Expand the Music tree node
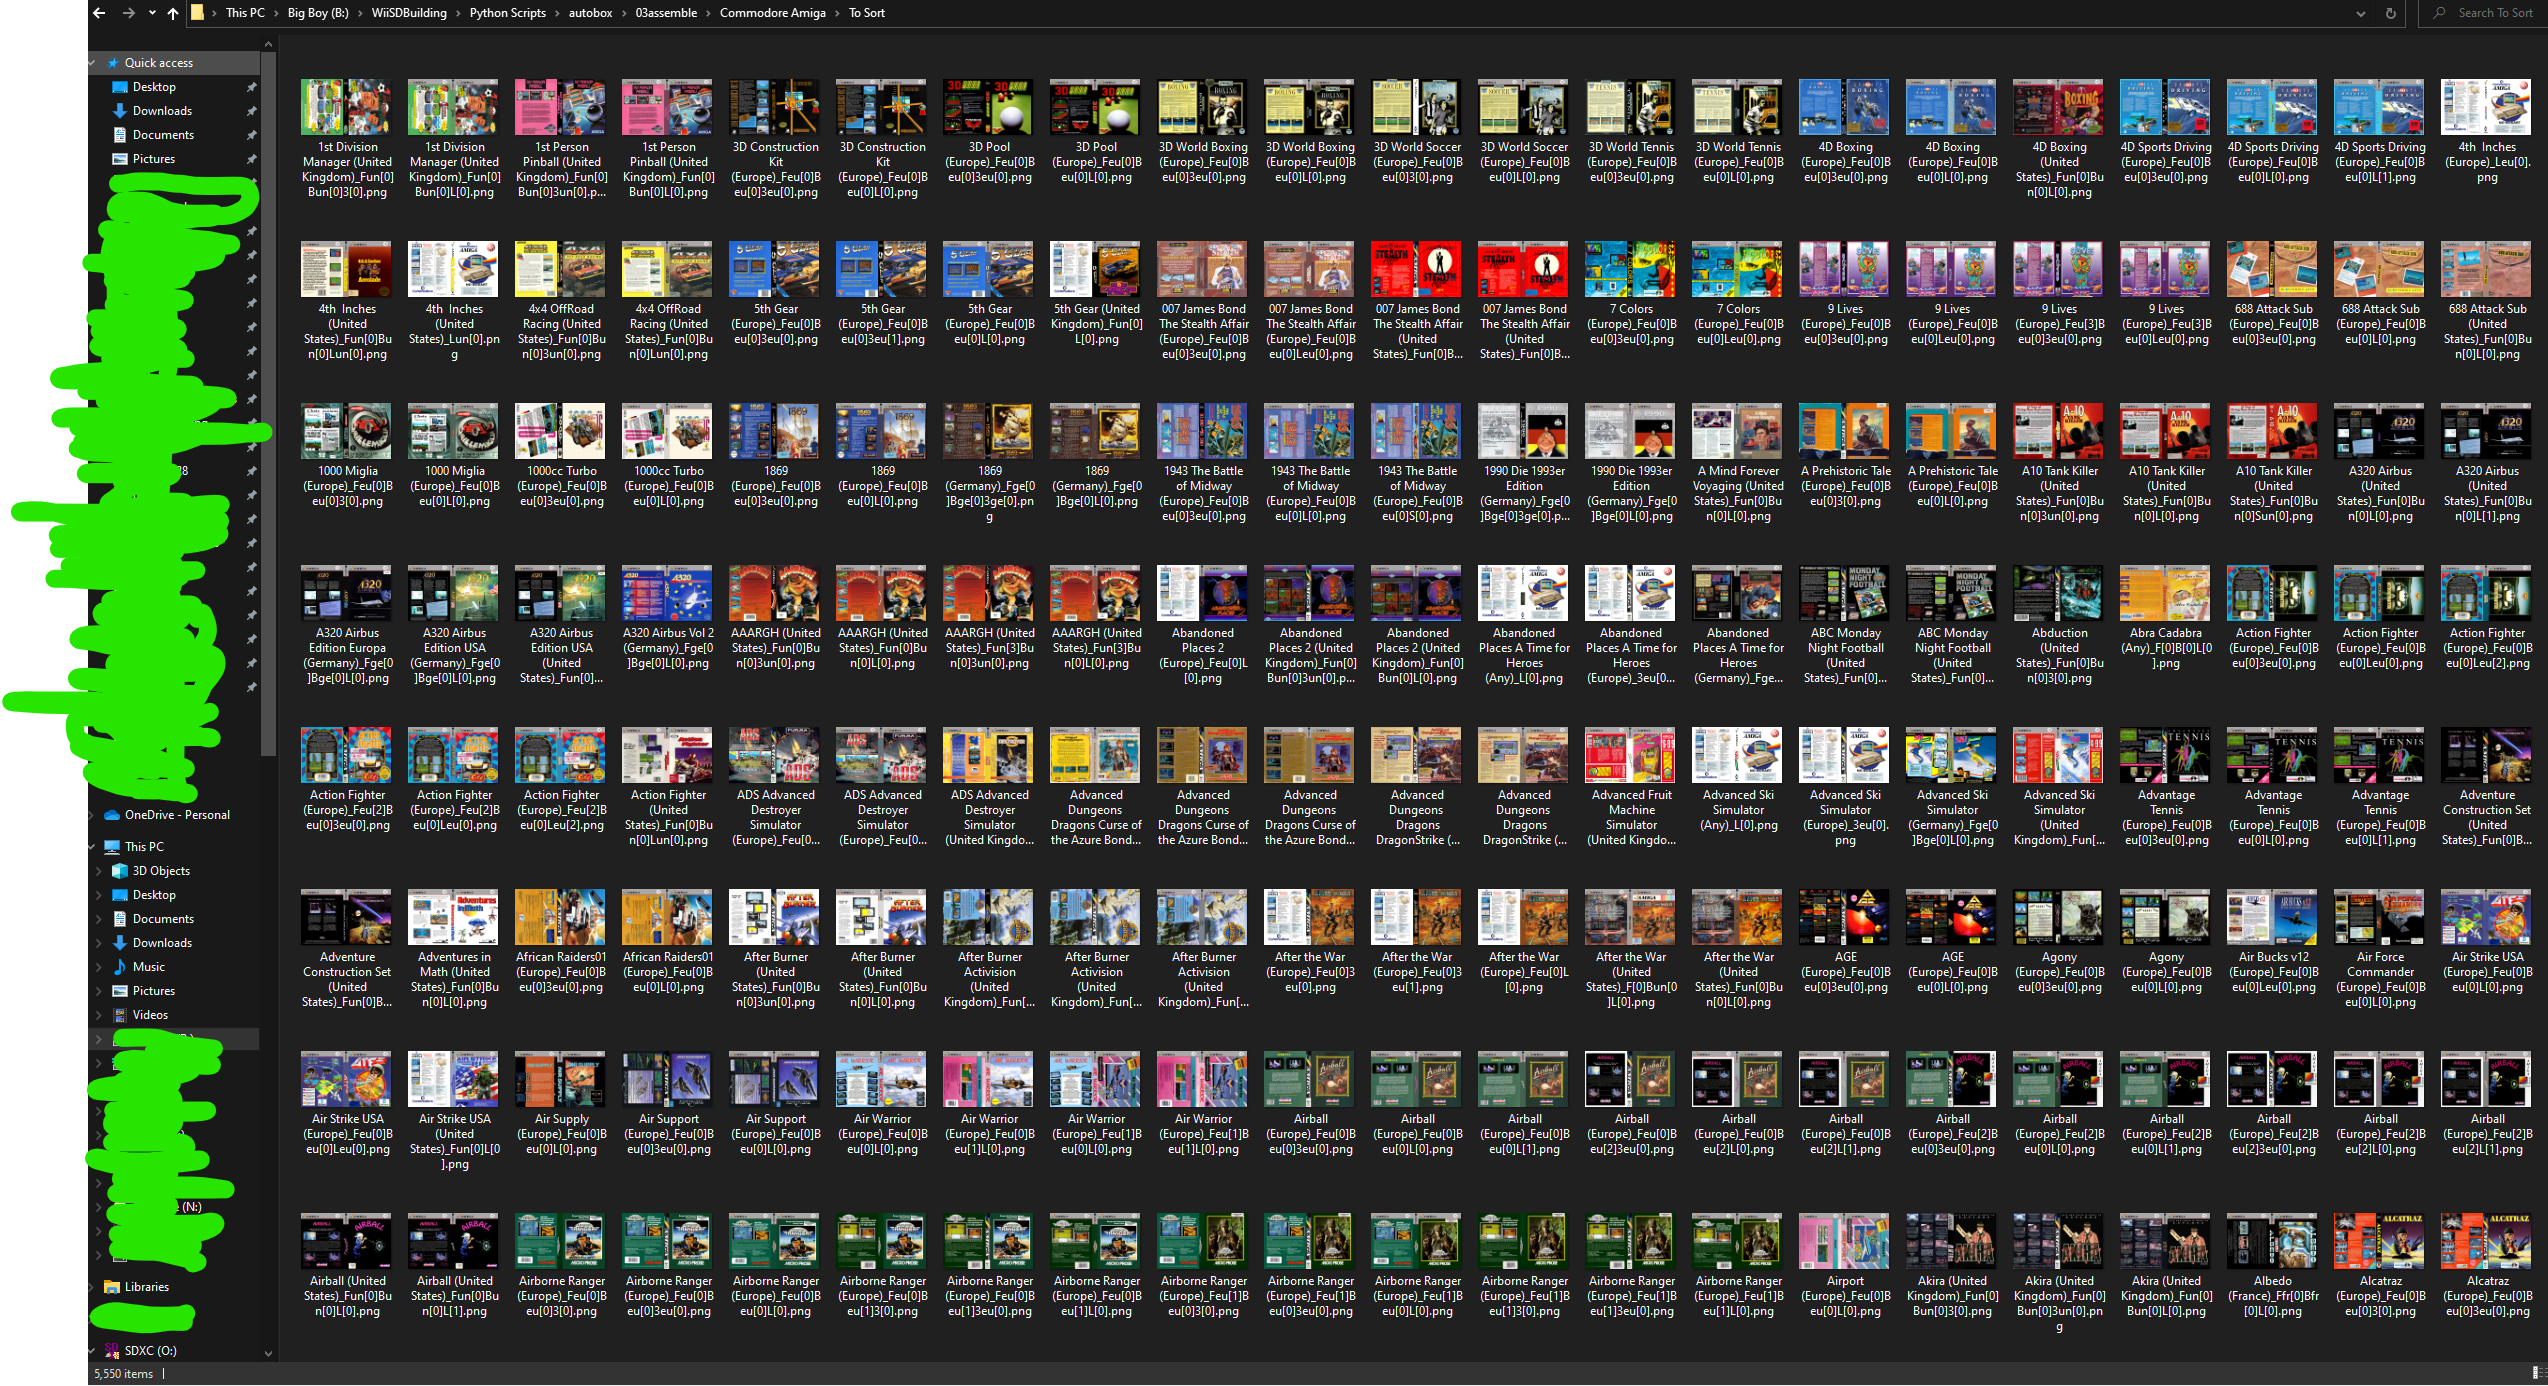Viewport: 2548px width, 1386px height. coord(99,967)
